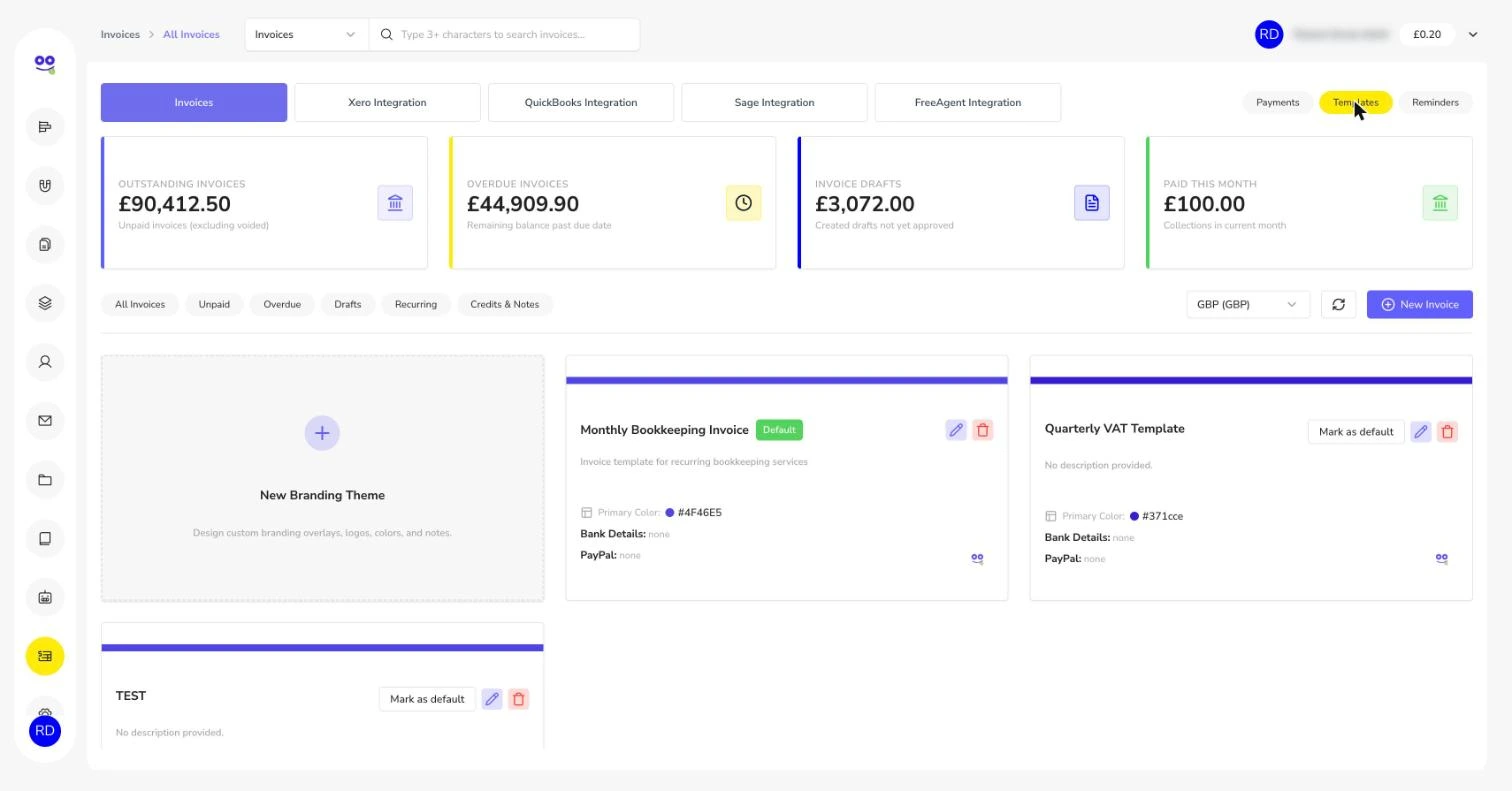The image size is (1512, 791).
Task: Click the refresh icon button
Action: point(1338,304)
